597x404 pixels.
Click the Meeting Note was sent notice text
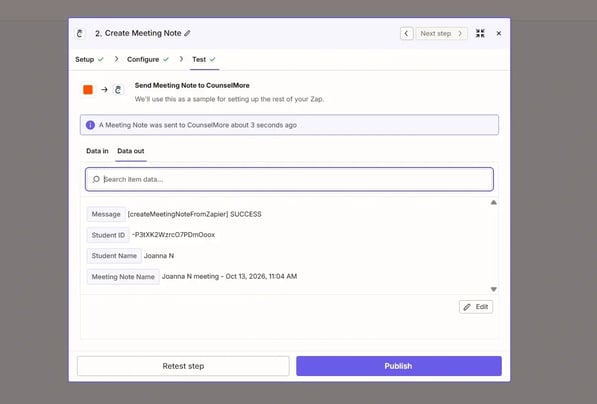198,125
